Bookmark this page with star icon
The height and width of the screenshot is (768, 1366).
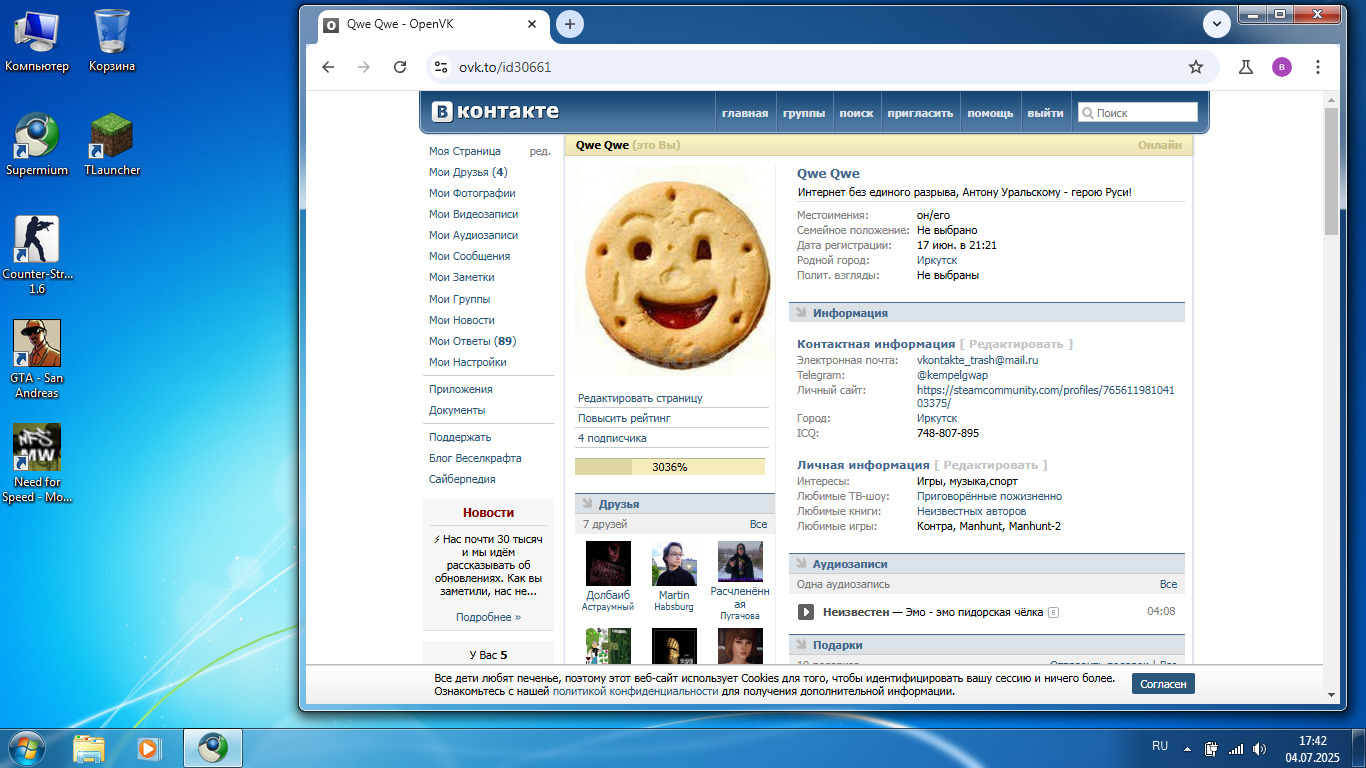[x=1195, y=67]
